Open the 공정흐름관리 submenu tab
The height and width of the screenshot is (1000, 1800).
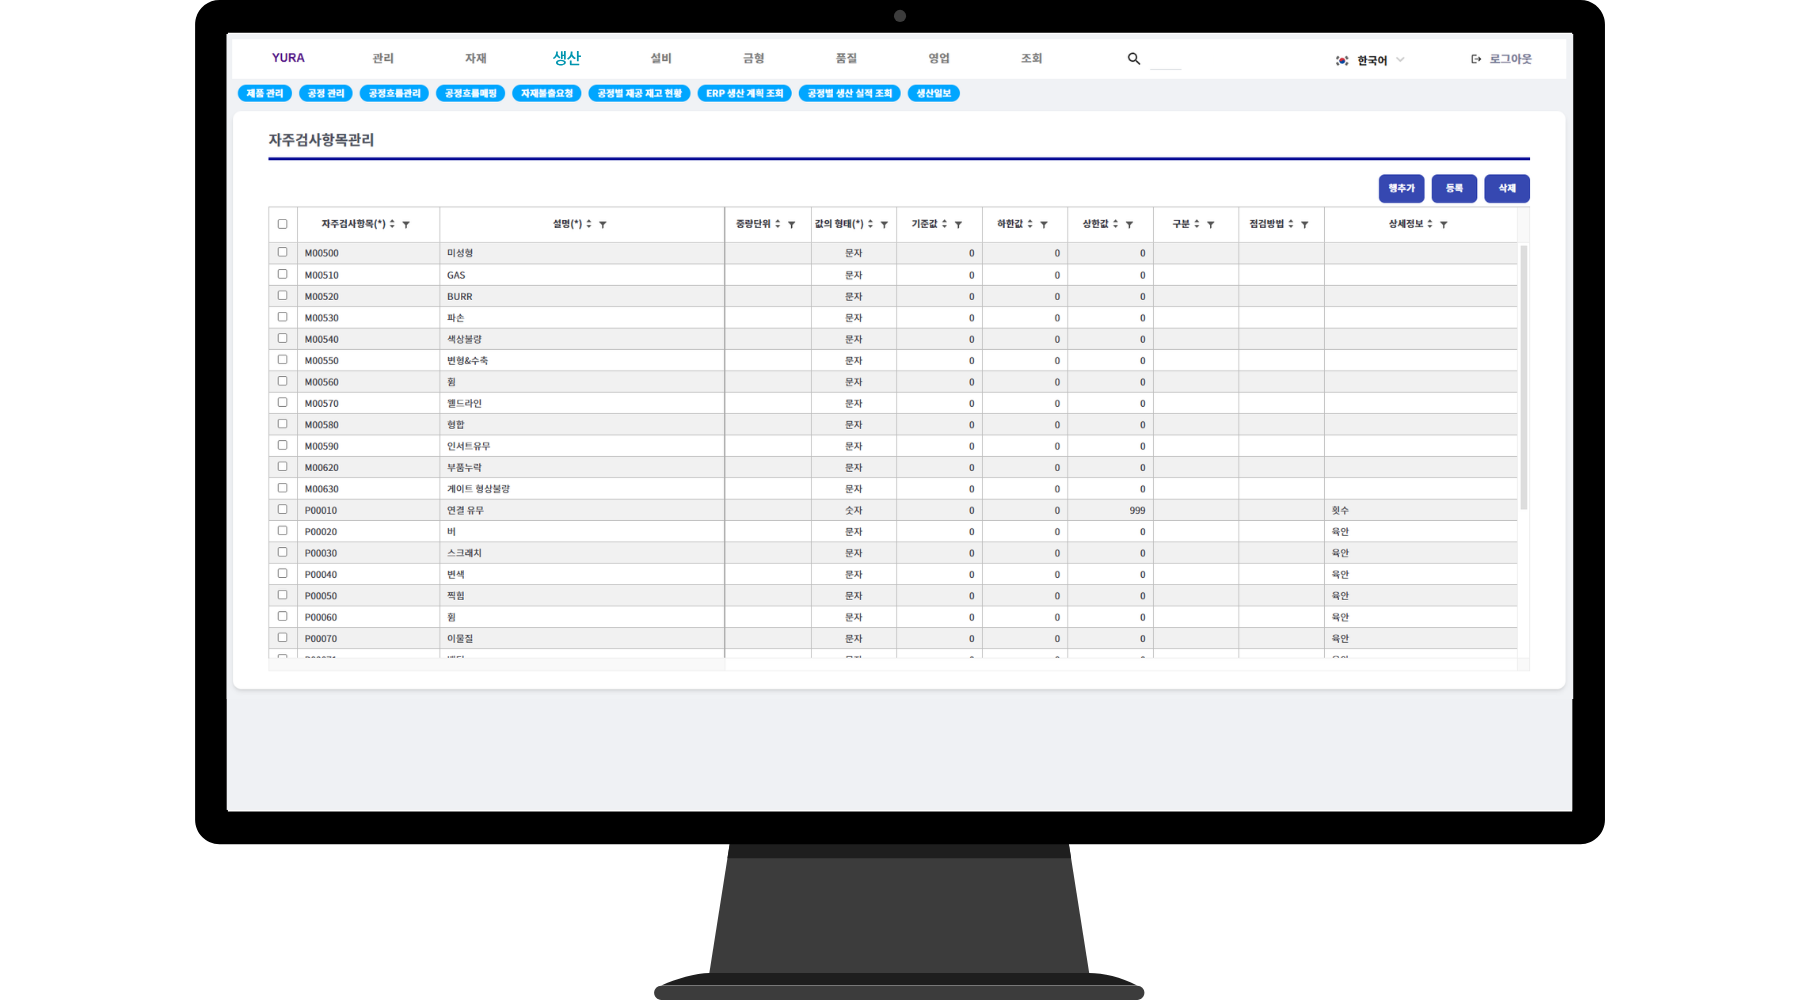(394, 93)
